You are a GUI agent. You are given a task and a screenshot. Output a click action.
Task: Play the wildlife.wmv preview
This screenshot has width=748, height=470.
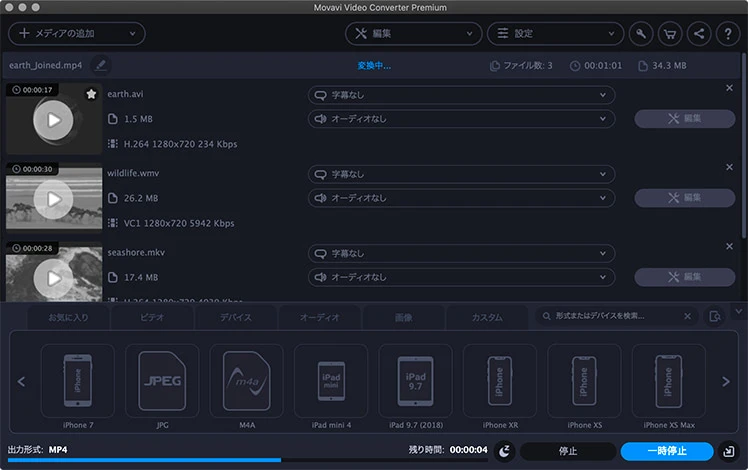click(53, 199)
